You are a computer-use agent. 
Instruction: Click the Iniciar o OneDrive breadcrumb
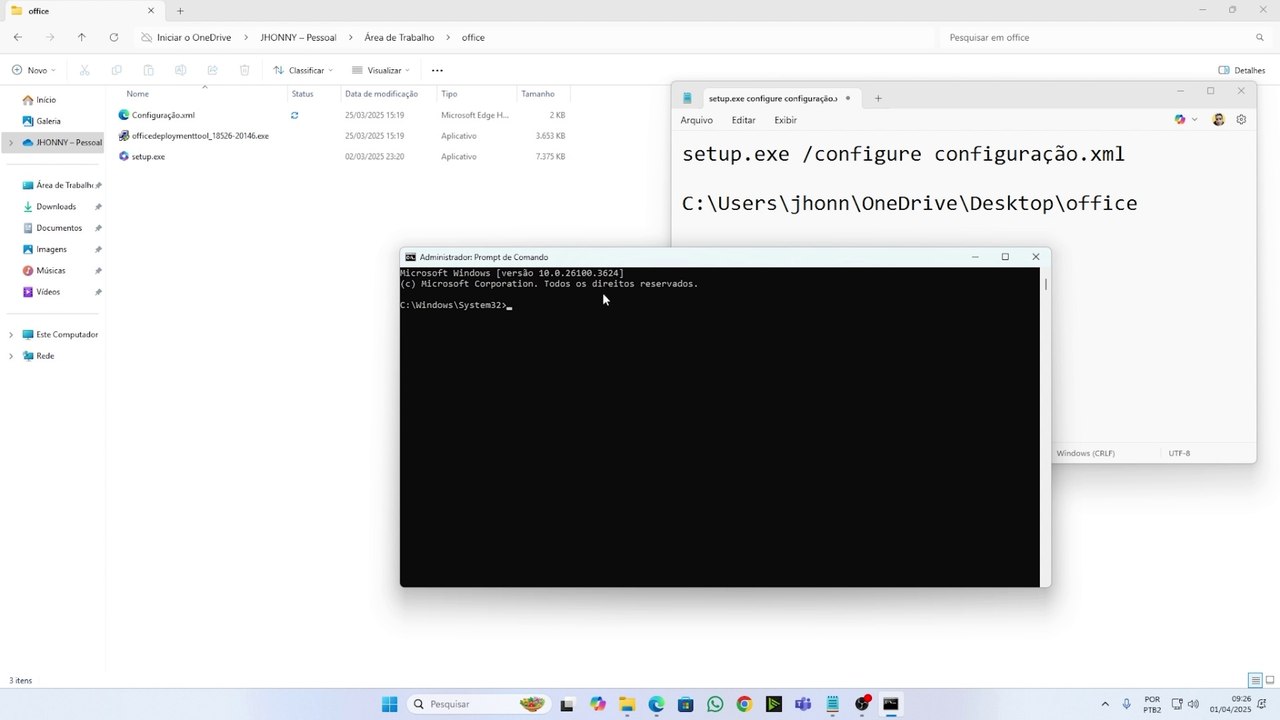[194, 37]
